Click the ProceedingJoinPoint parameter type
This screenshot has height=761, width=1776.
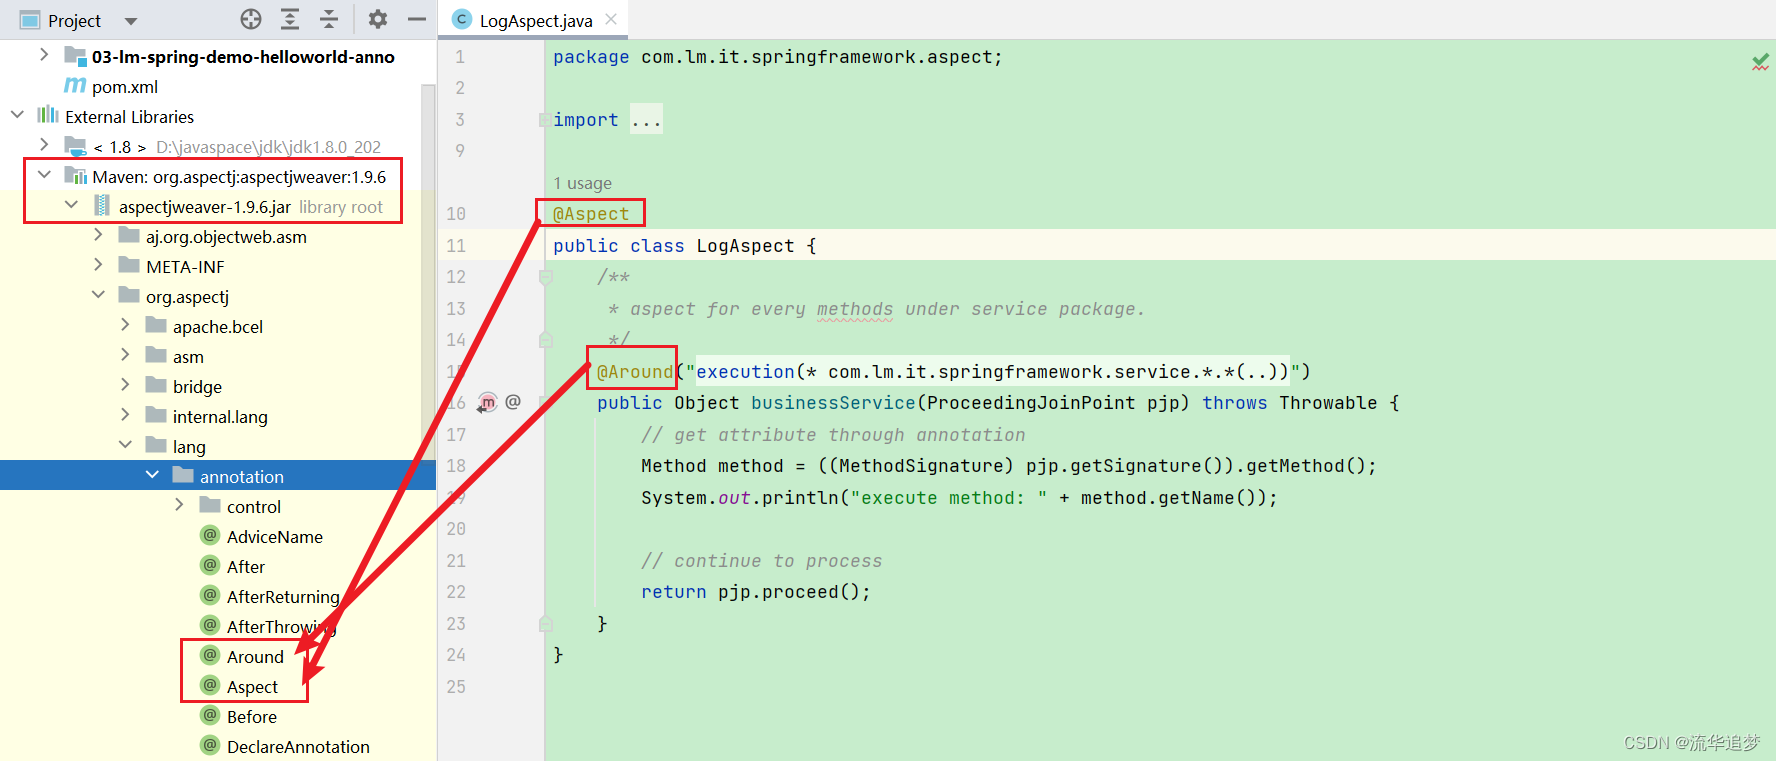point(1031,403)
